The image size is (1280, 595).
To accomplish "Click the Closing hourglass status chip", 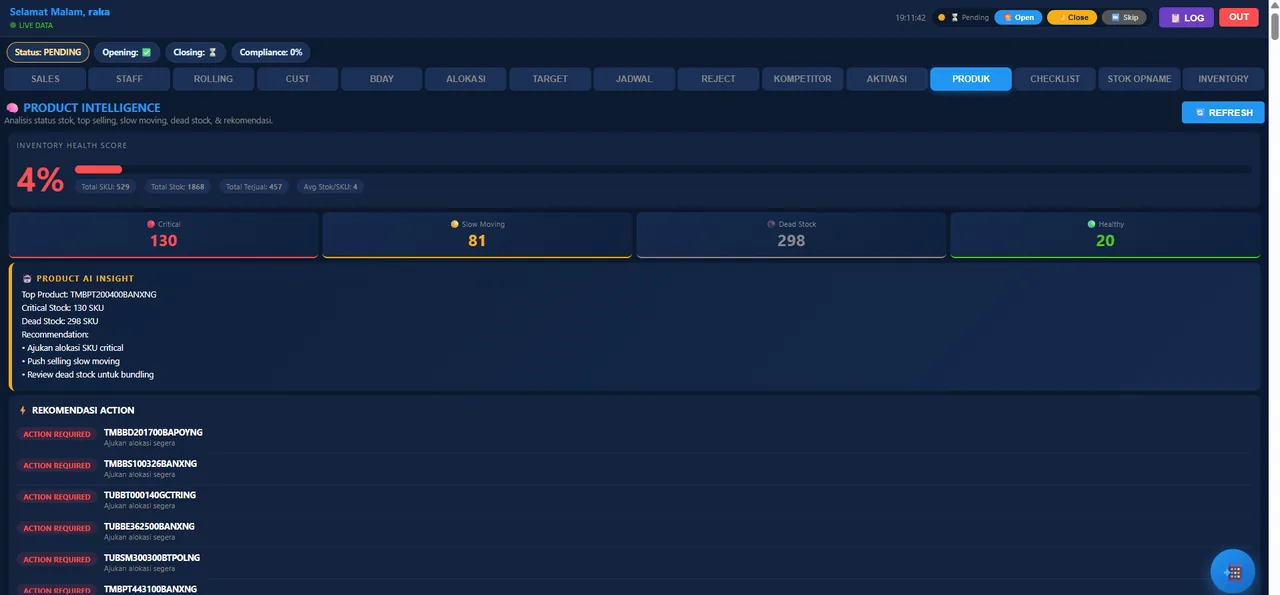I will tap(195, 52).
